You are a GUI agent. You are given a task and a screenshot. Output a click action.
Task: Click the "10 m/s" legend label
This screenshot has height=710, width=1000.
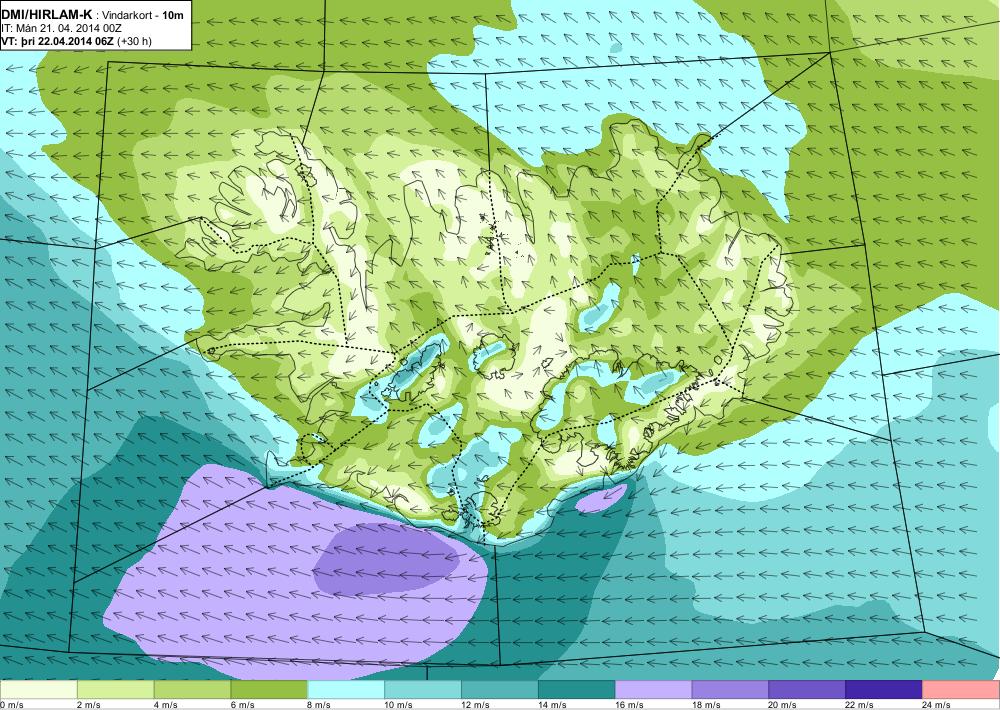(x=399, y=705)
